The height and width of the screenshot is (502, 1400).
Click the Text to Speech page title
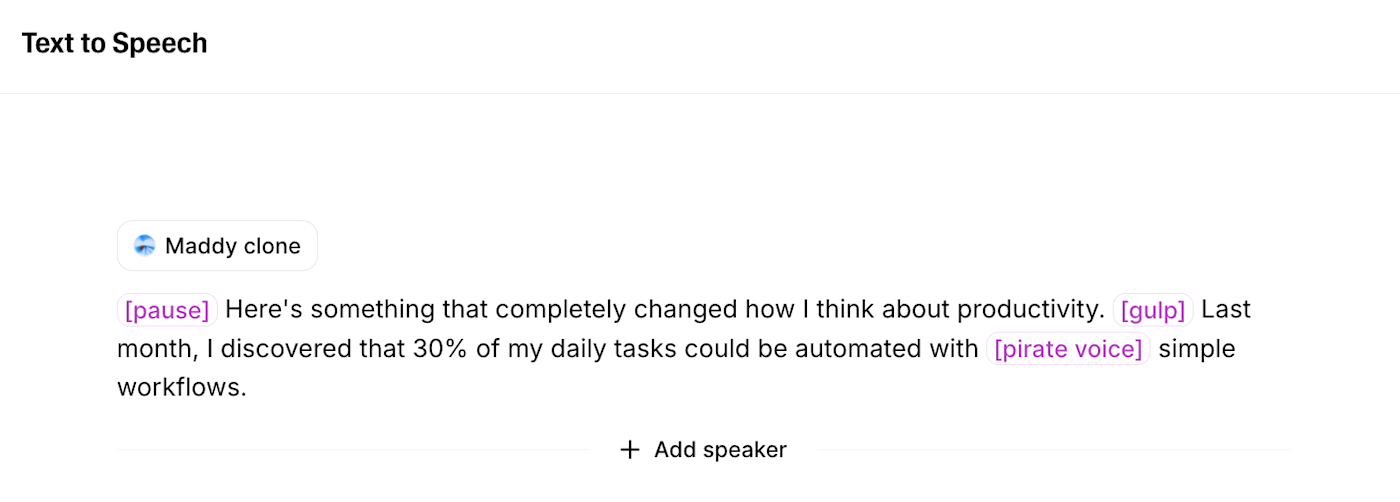point(114,43)
